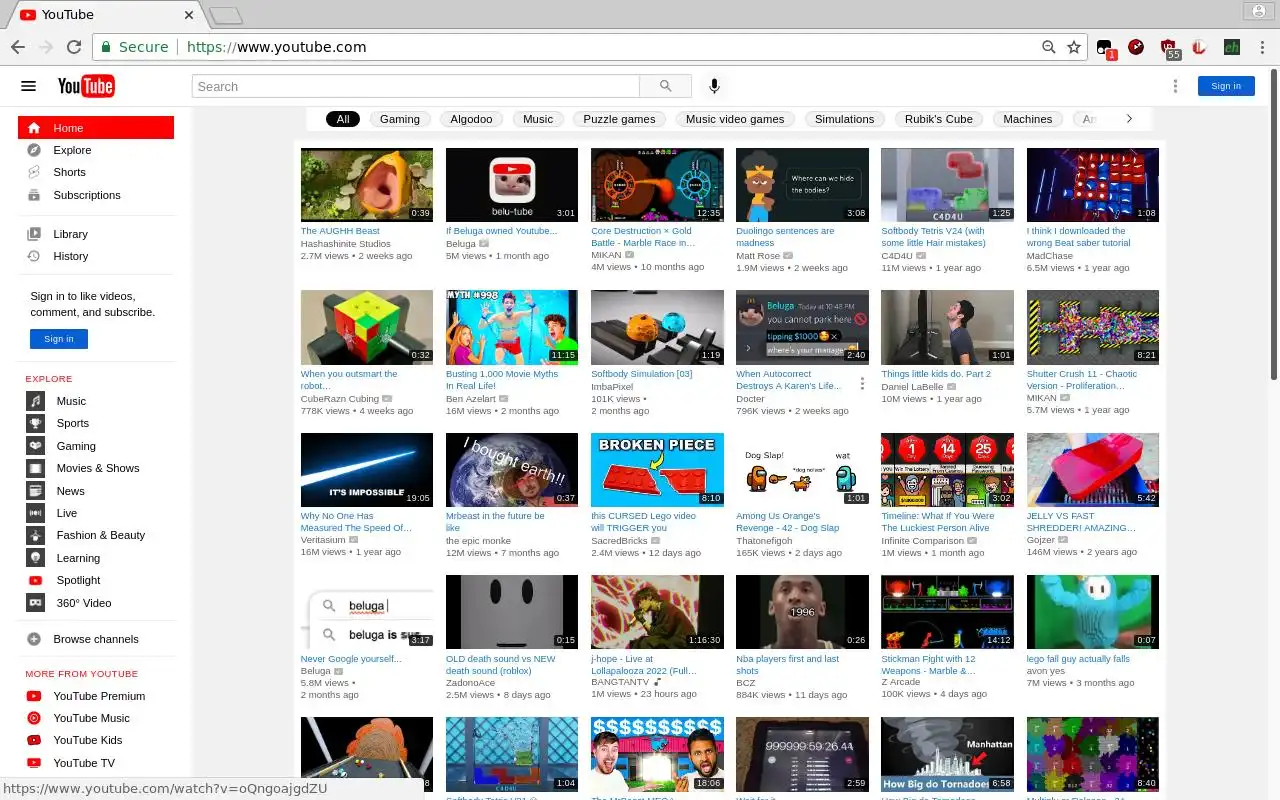Select the Algodoo filter chip
The image size is (1280, 800).
(x=471, y=119)
